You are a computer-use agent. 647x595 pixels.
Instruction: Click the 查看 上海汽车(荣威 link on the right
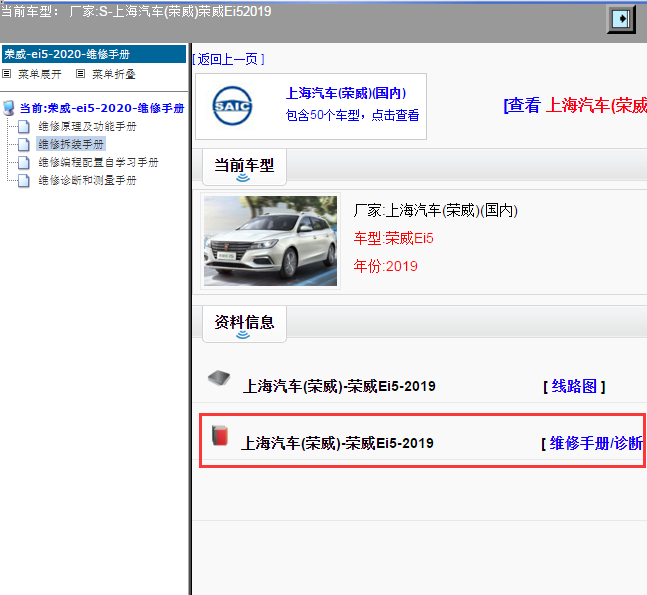(x=575, y=106)
